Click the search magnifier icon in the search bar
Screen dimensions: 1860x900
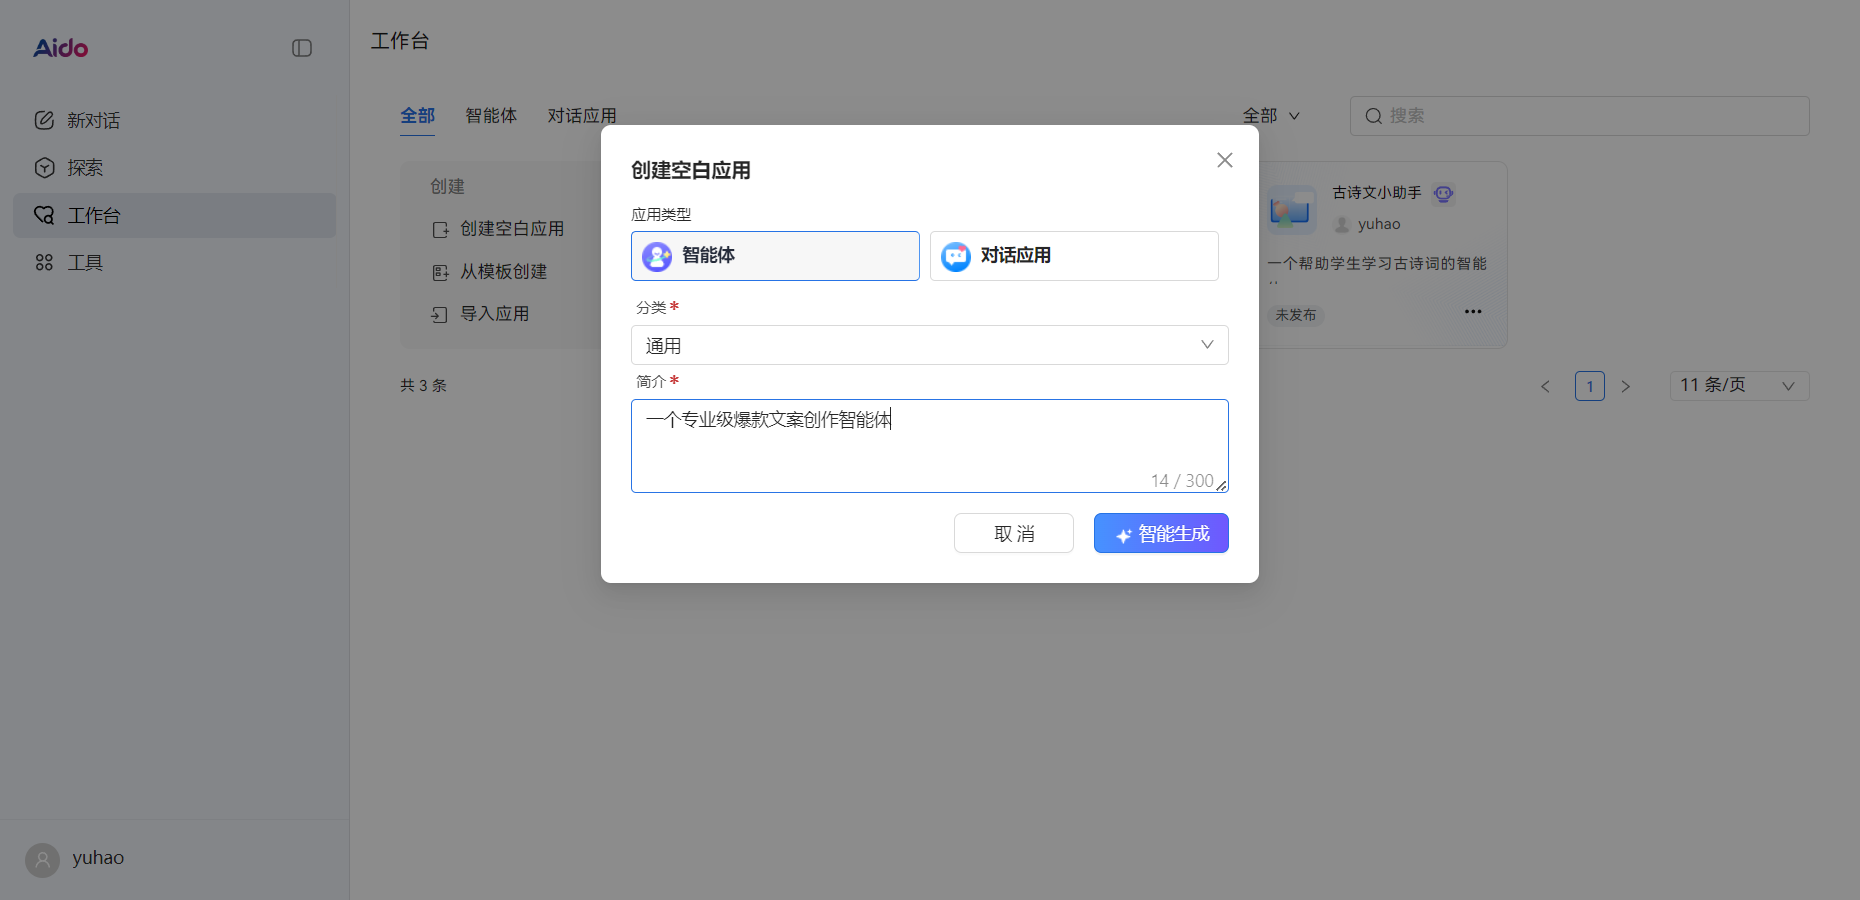coord(1374,116)
